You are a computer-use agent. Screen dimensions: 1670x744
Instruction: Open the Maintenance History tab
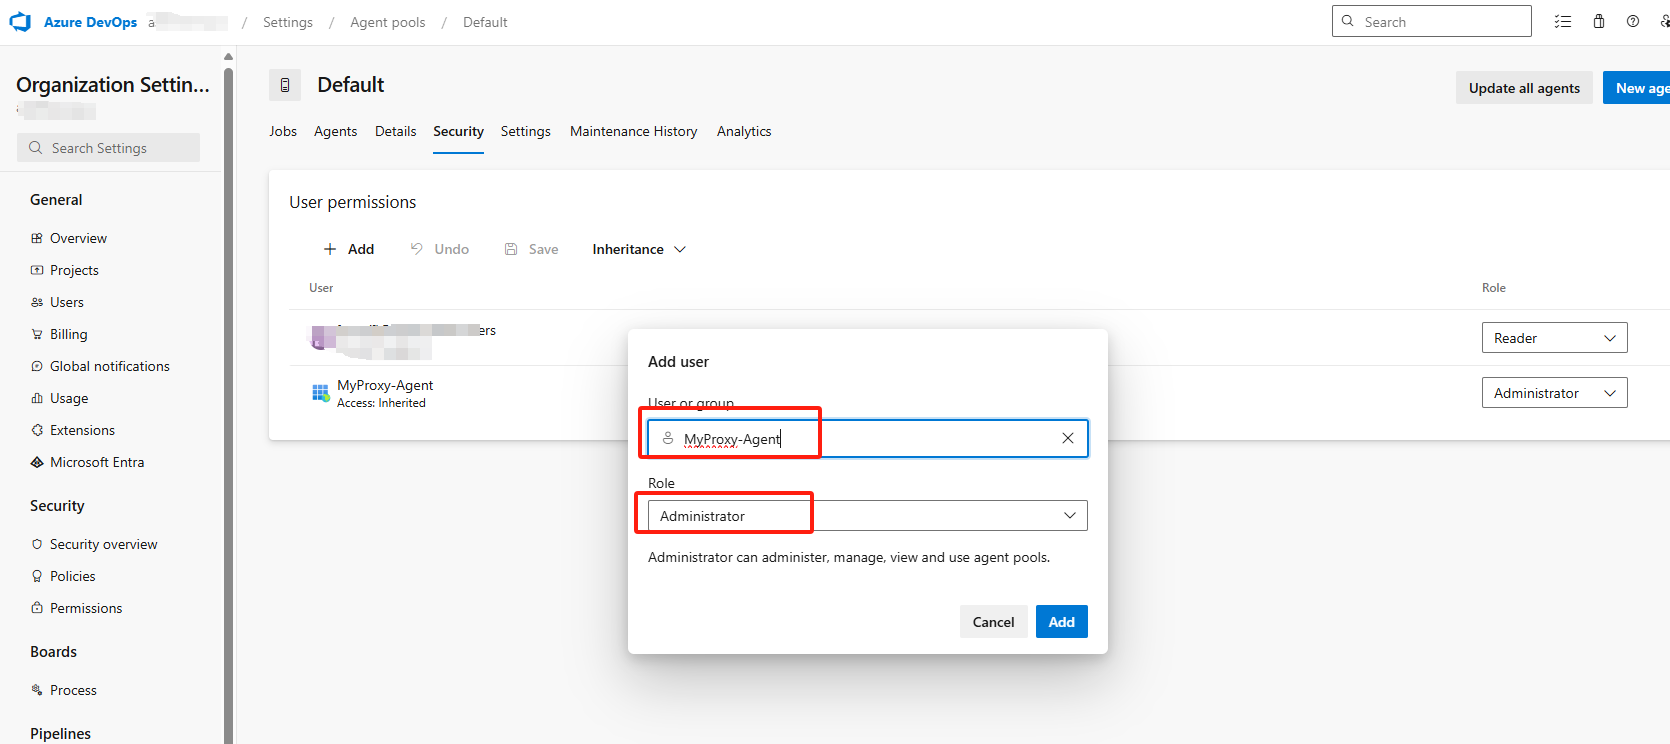pos(633,131)
